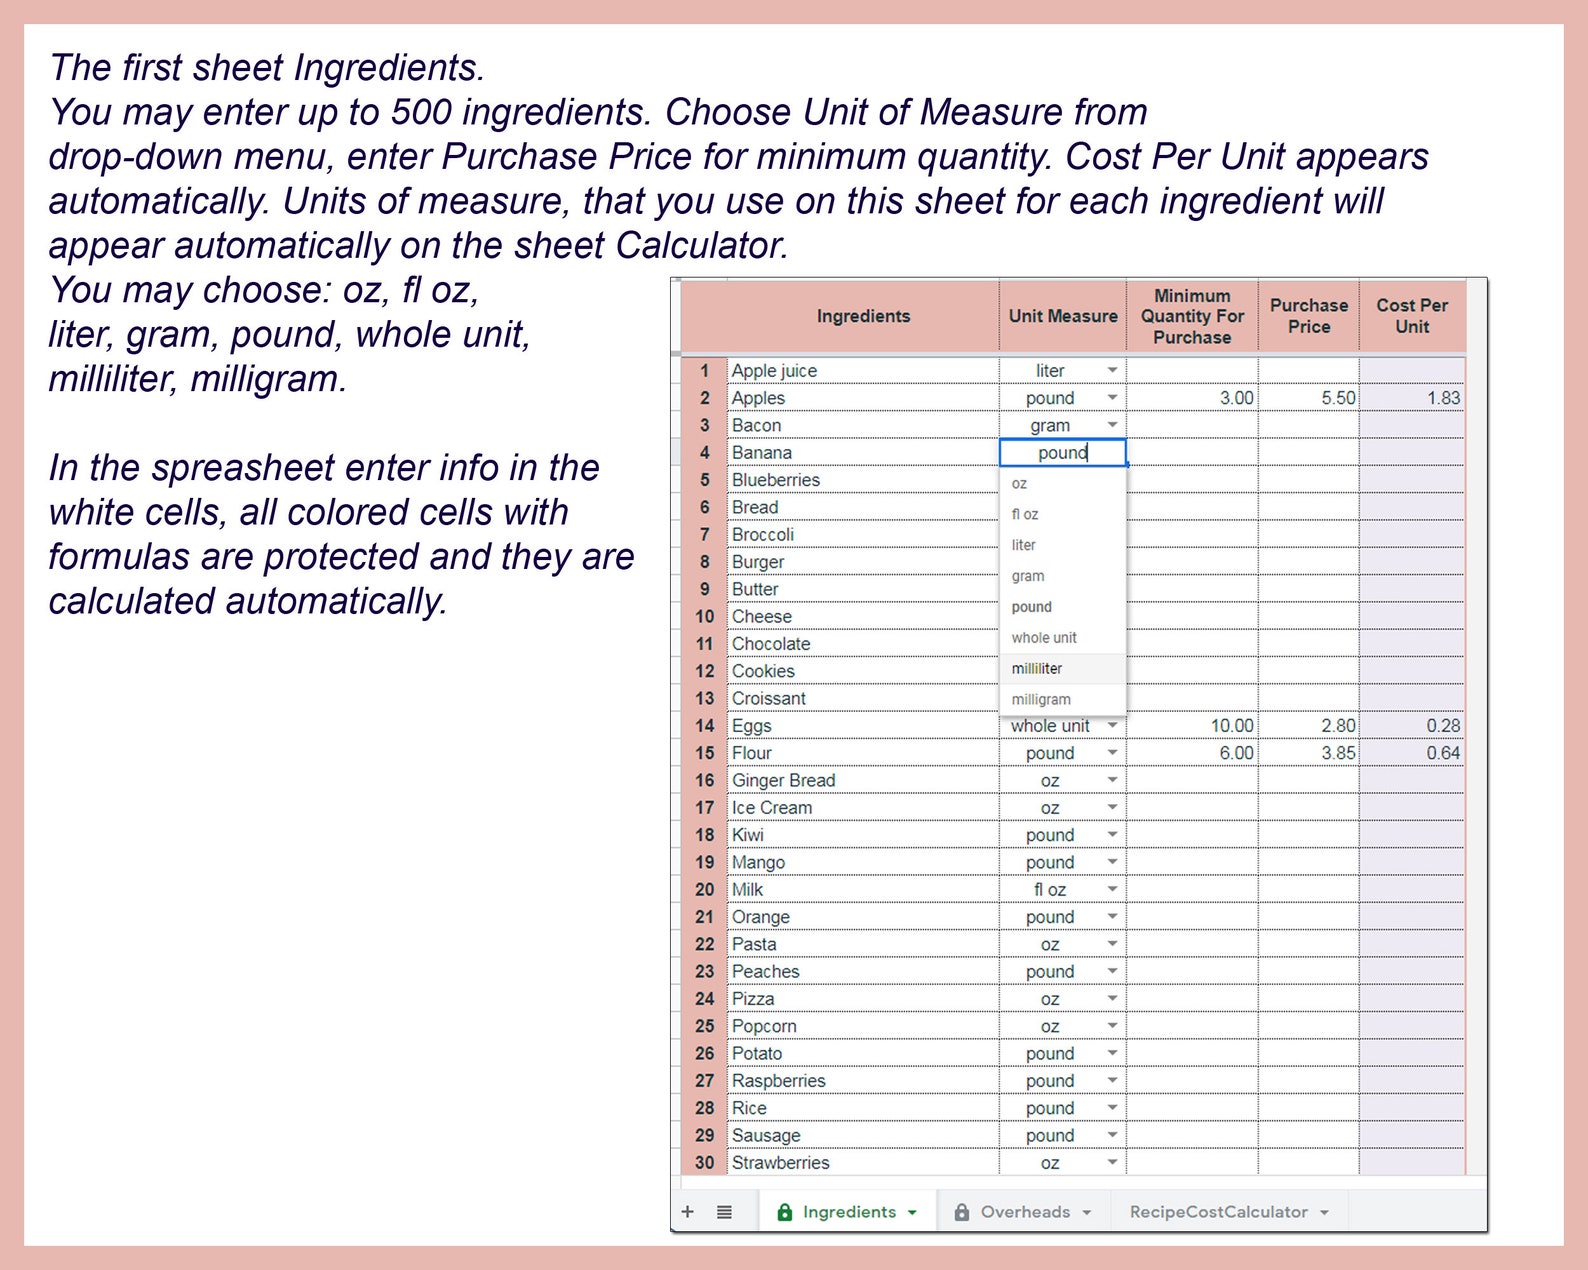Open Ingredients tab dropdown arrow
The height and width of the screenshot is (1270, 1588).
(912, 1212)
